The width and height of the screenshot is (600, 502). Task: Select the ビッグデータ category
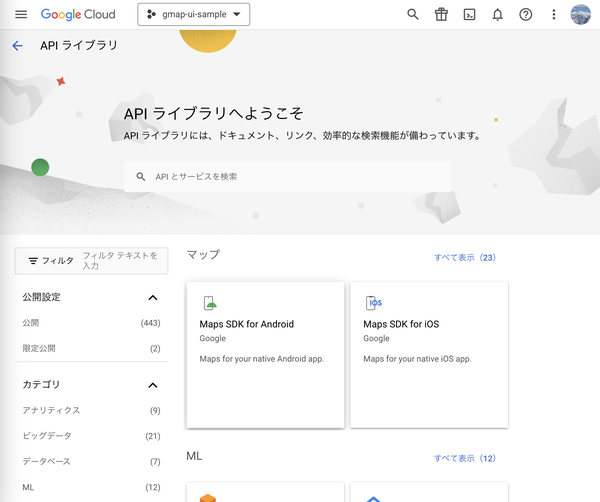(x=91, y=436)
